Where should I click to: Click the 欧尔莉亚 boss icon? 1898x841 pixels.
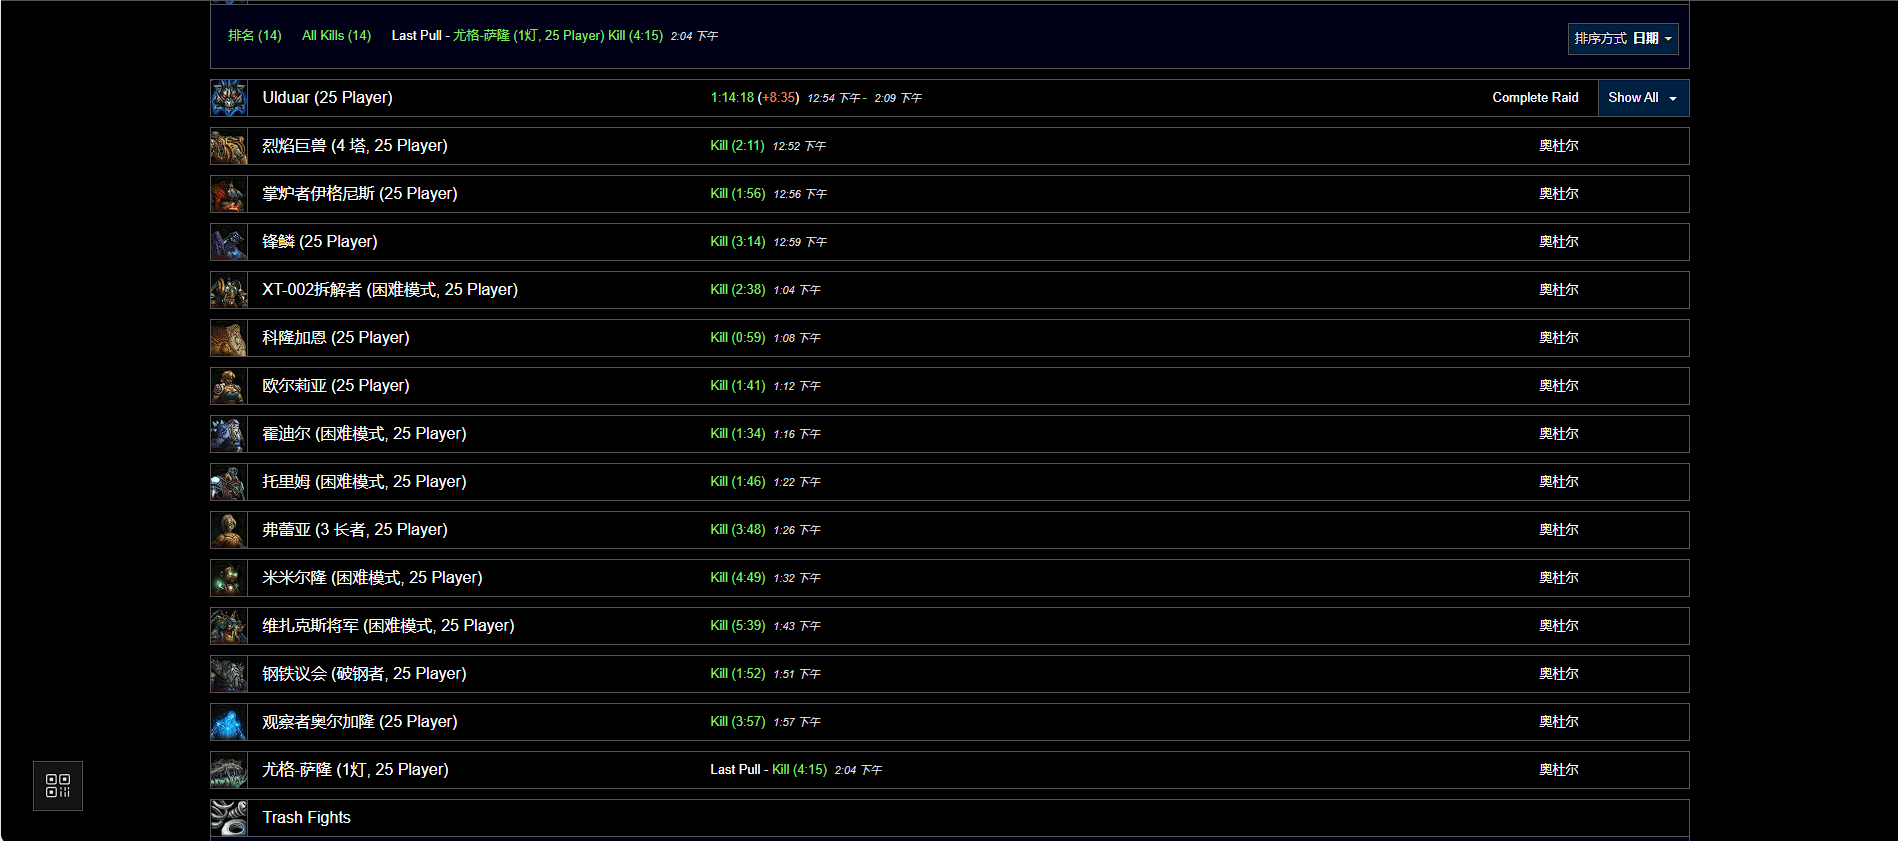[229, 386]
